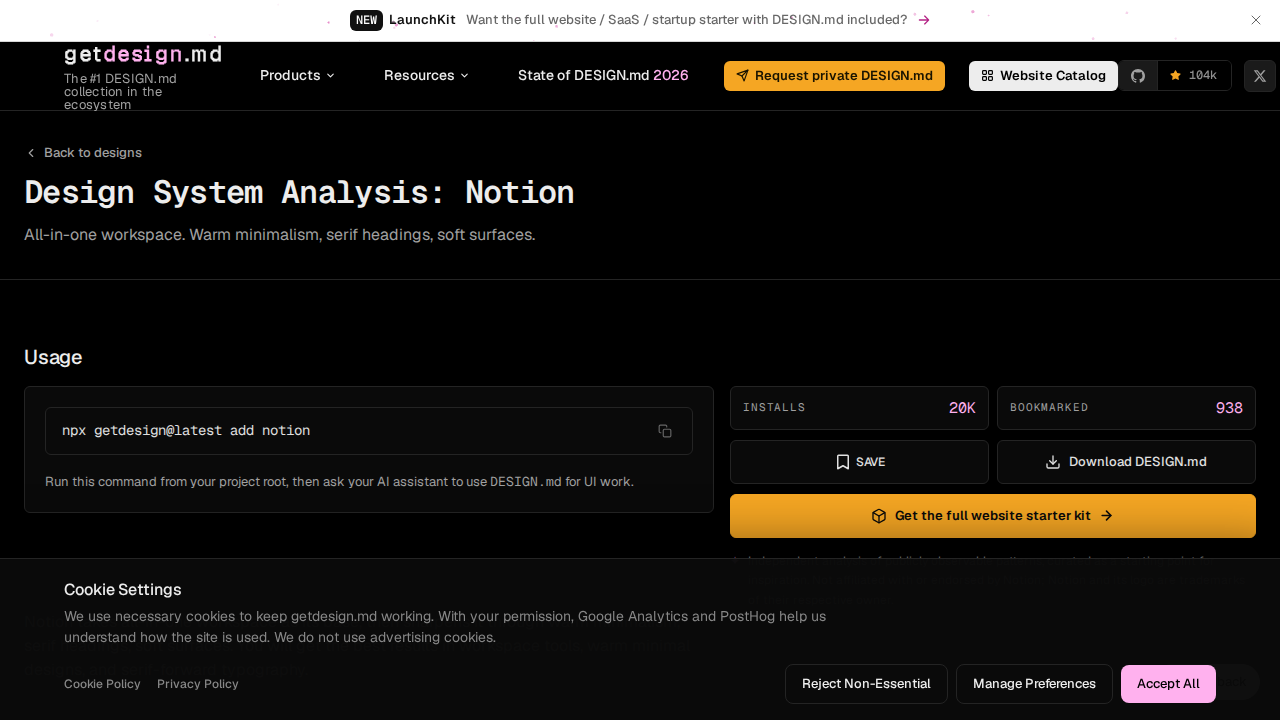This screenshot has height=720, width=1280.
Task: Click the site tagline under the logo
Action: click(121, 91)
